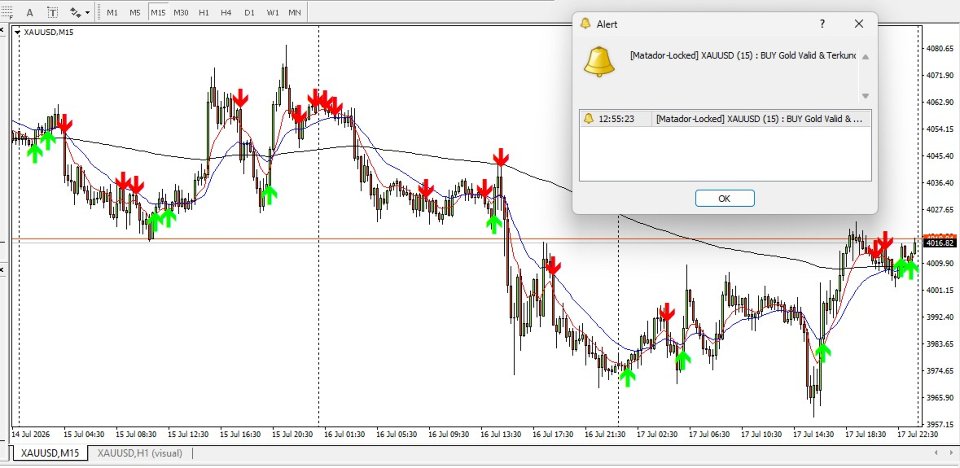The height and width of the screenshot is (468, 960).
Task: Expand the XAUUSD,M15 chart header triangle
Action: pyautogui.click(x=17, y=32)
